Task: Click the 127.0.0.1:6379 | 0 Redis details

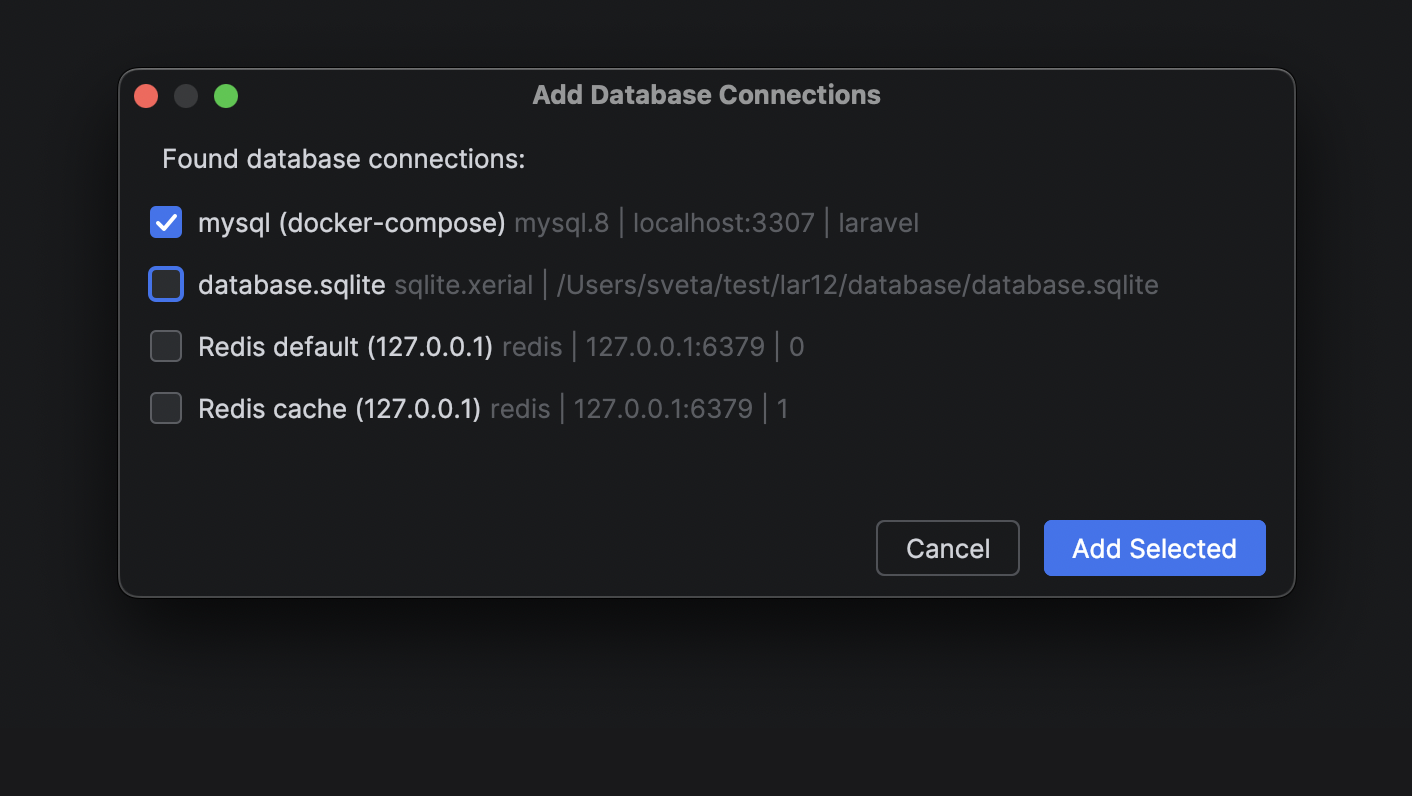Action: 694,347
